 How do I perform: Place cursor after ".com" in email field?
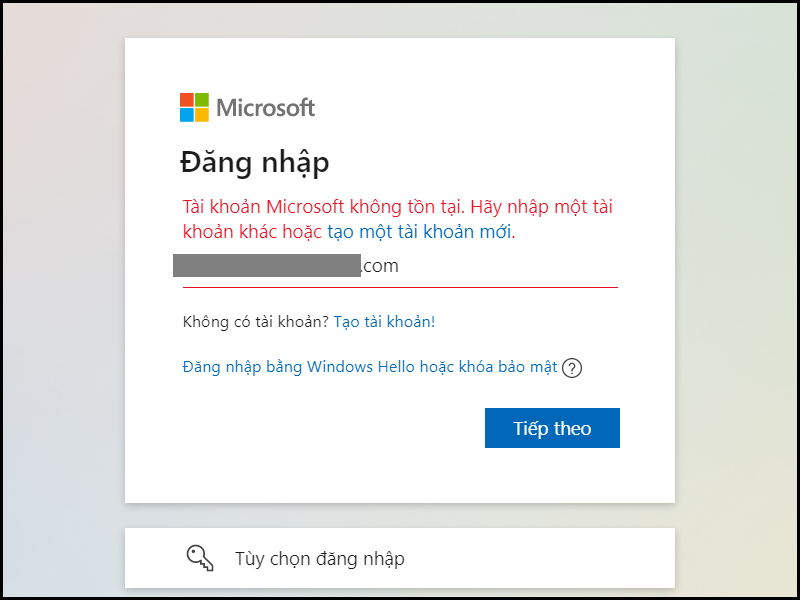click(402, 266)
